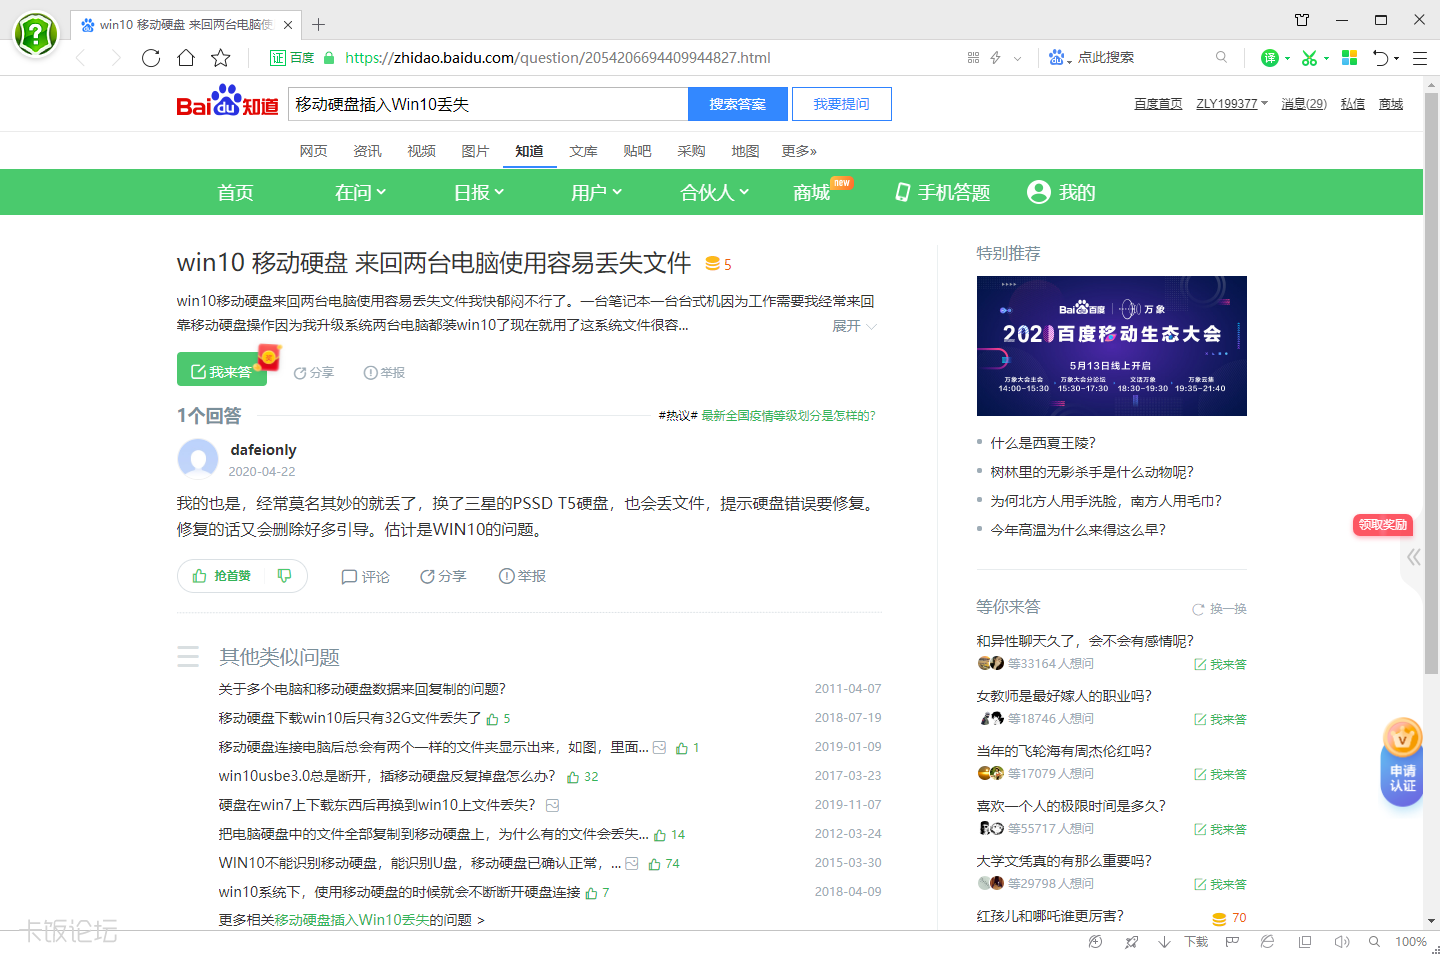Open the QR code grid icon in address bar

(x=973, y=58)
